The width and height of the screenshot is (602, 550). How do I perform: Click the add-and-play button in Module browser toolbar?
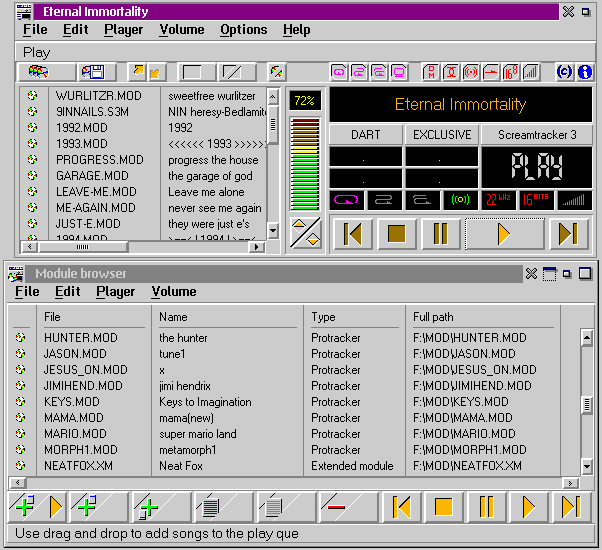pyautogui.click(x=38, y=507)
